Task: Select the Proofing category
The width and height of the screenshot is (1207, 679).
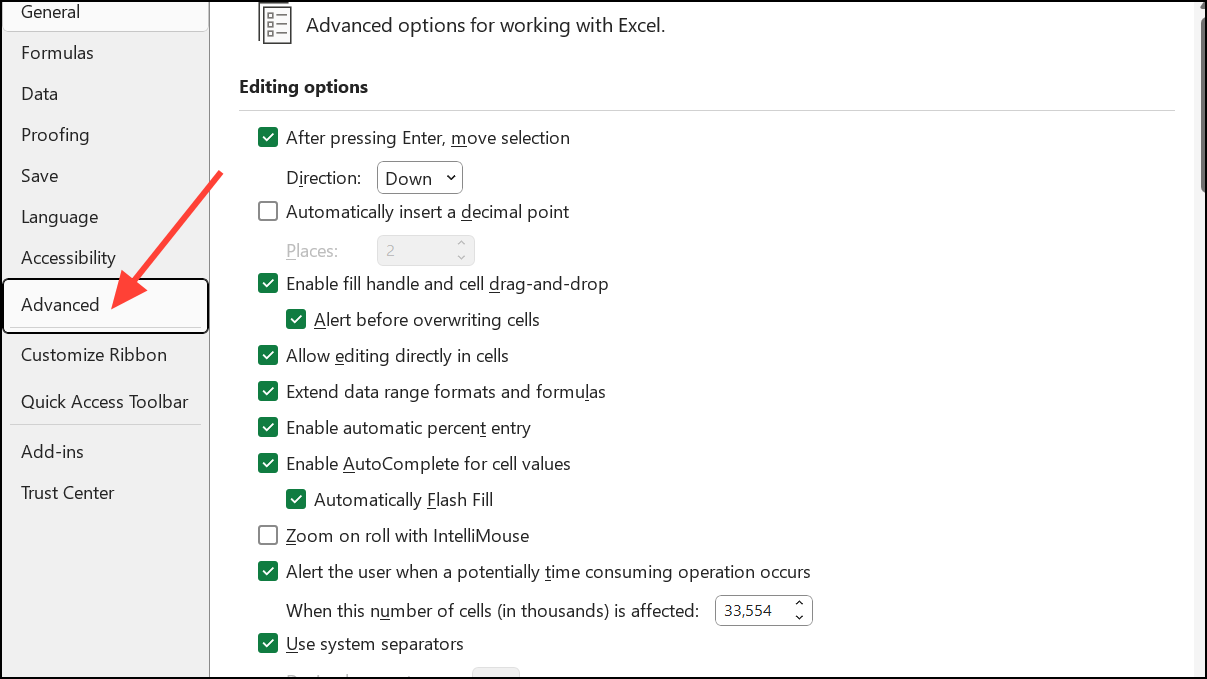Action: click(54, 134)
